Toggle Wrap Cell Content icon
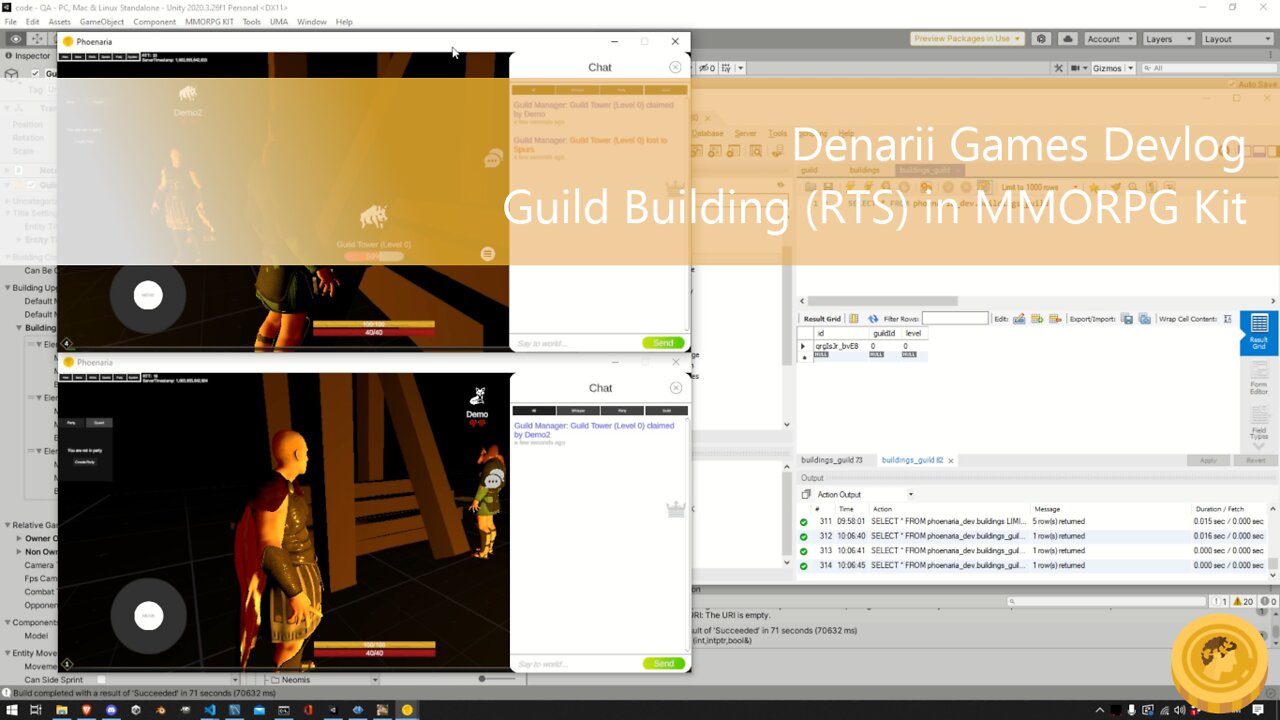The height and width of the screenshot is (720, 1280). 1227,319
